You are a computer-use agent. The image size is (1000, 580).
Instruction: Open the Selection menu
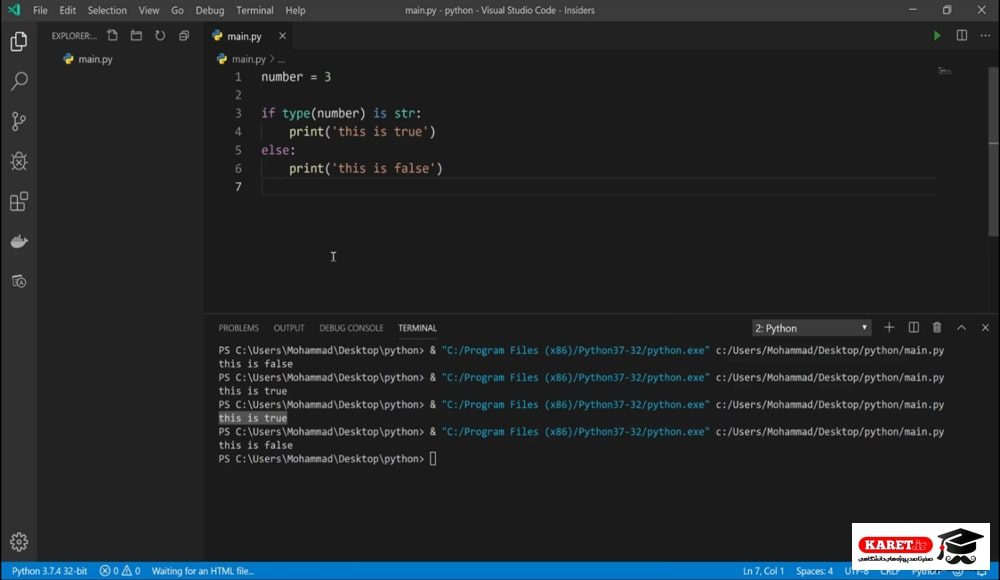click(107, 10)
